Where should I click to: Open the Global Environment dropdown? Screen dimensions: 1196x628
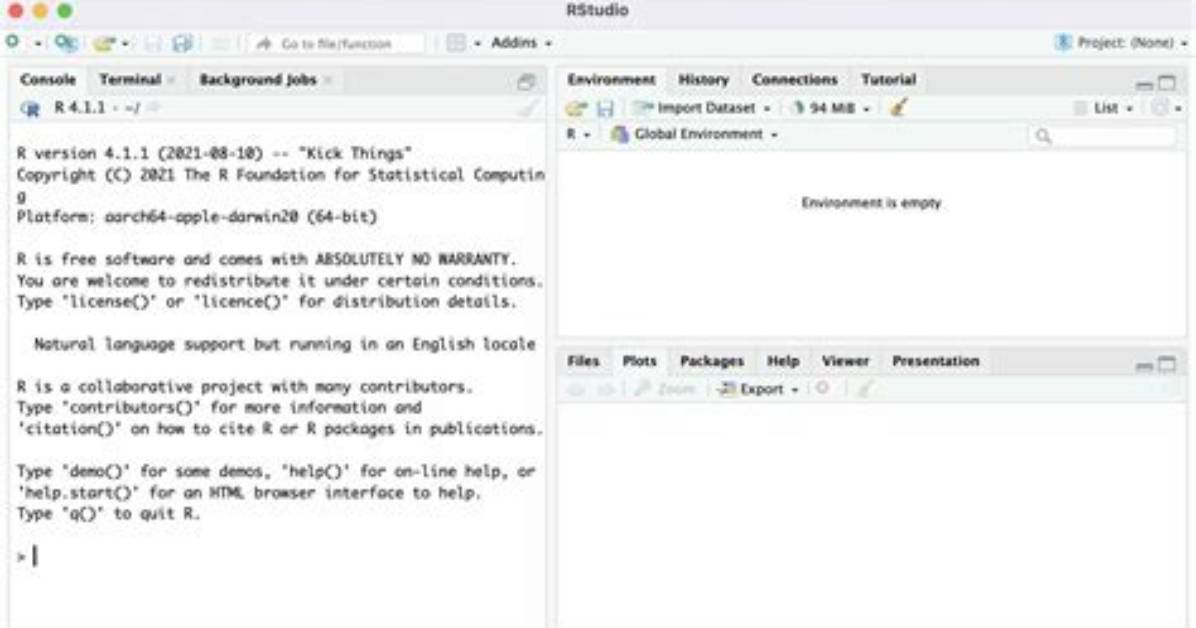pyautogui.click(x=694, y=134)
